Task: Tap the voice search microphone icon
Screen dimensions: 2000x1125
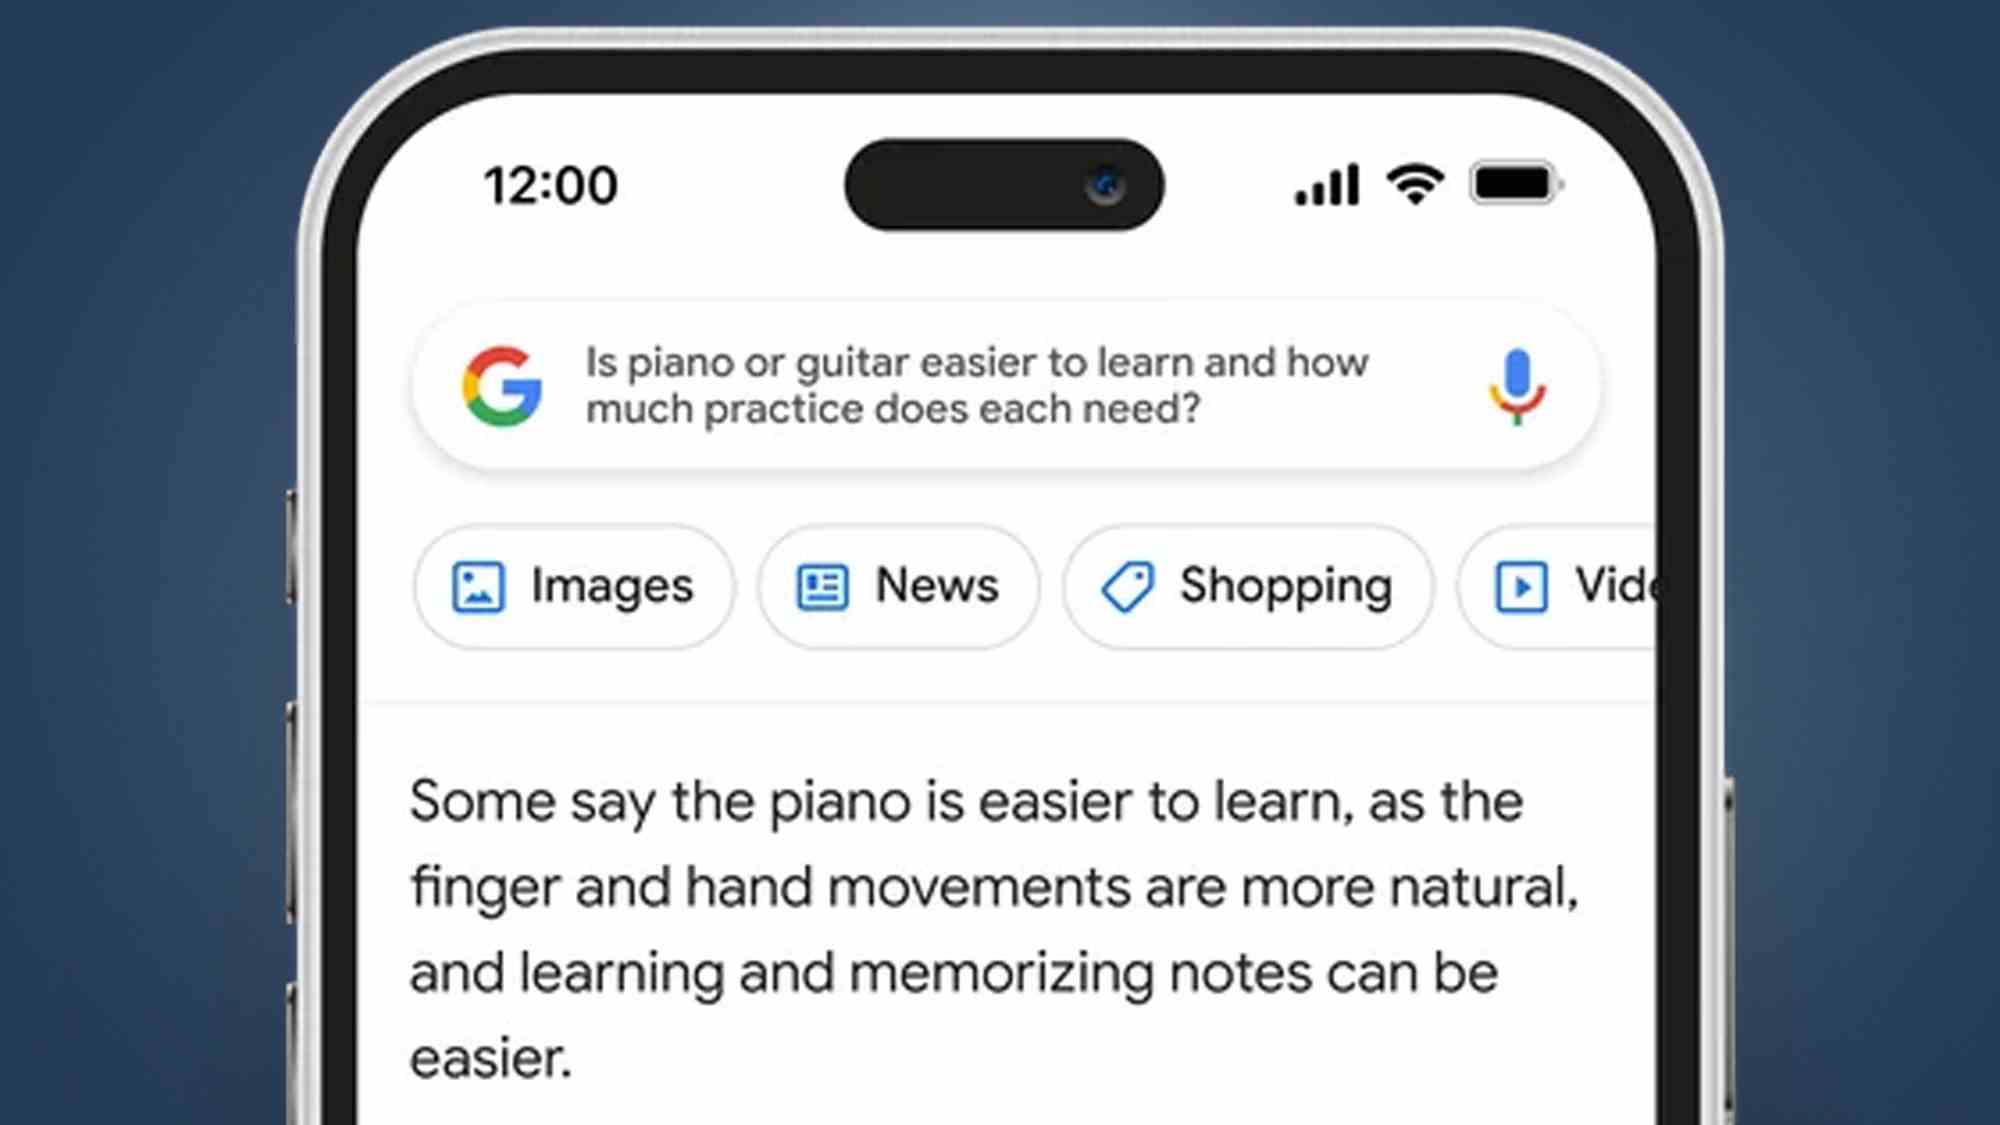Action: tap(1514, 387)
